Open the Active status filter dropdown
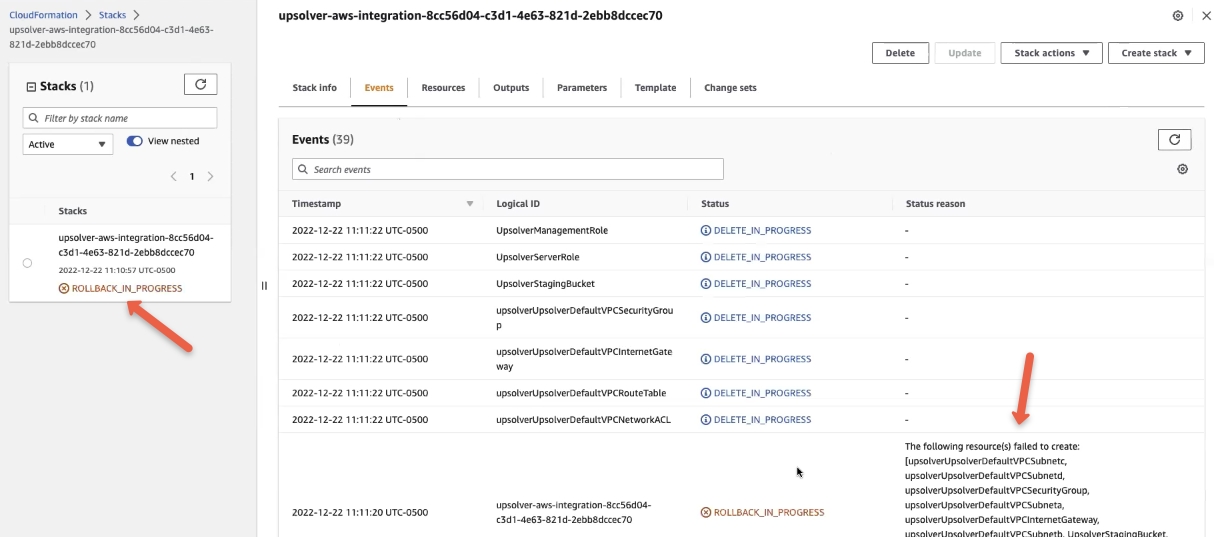 [68, 145]
